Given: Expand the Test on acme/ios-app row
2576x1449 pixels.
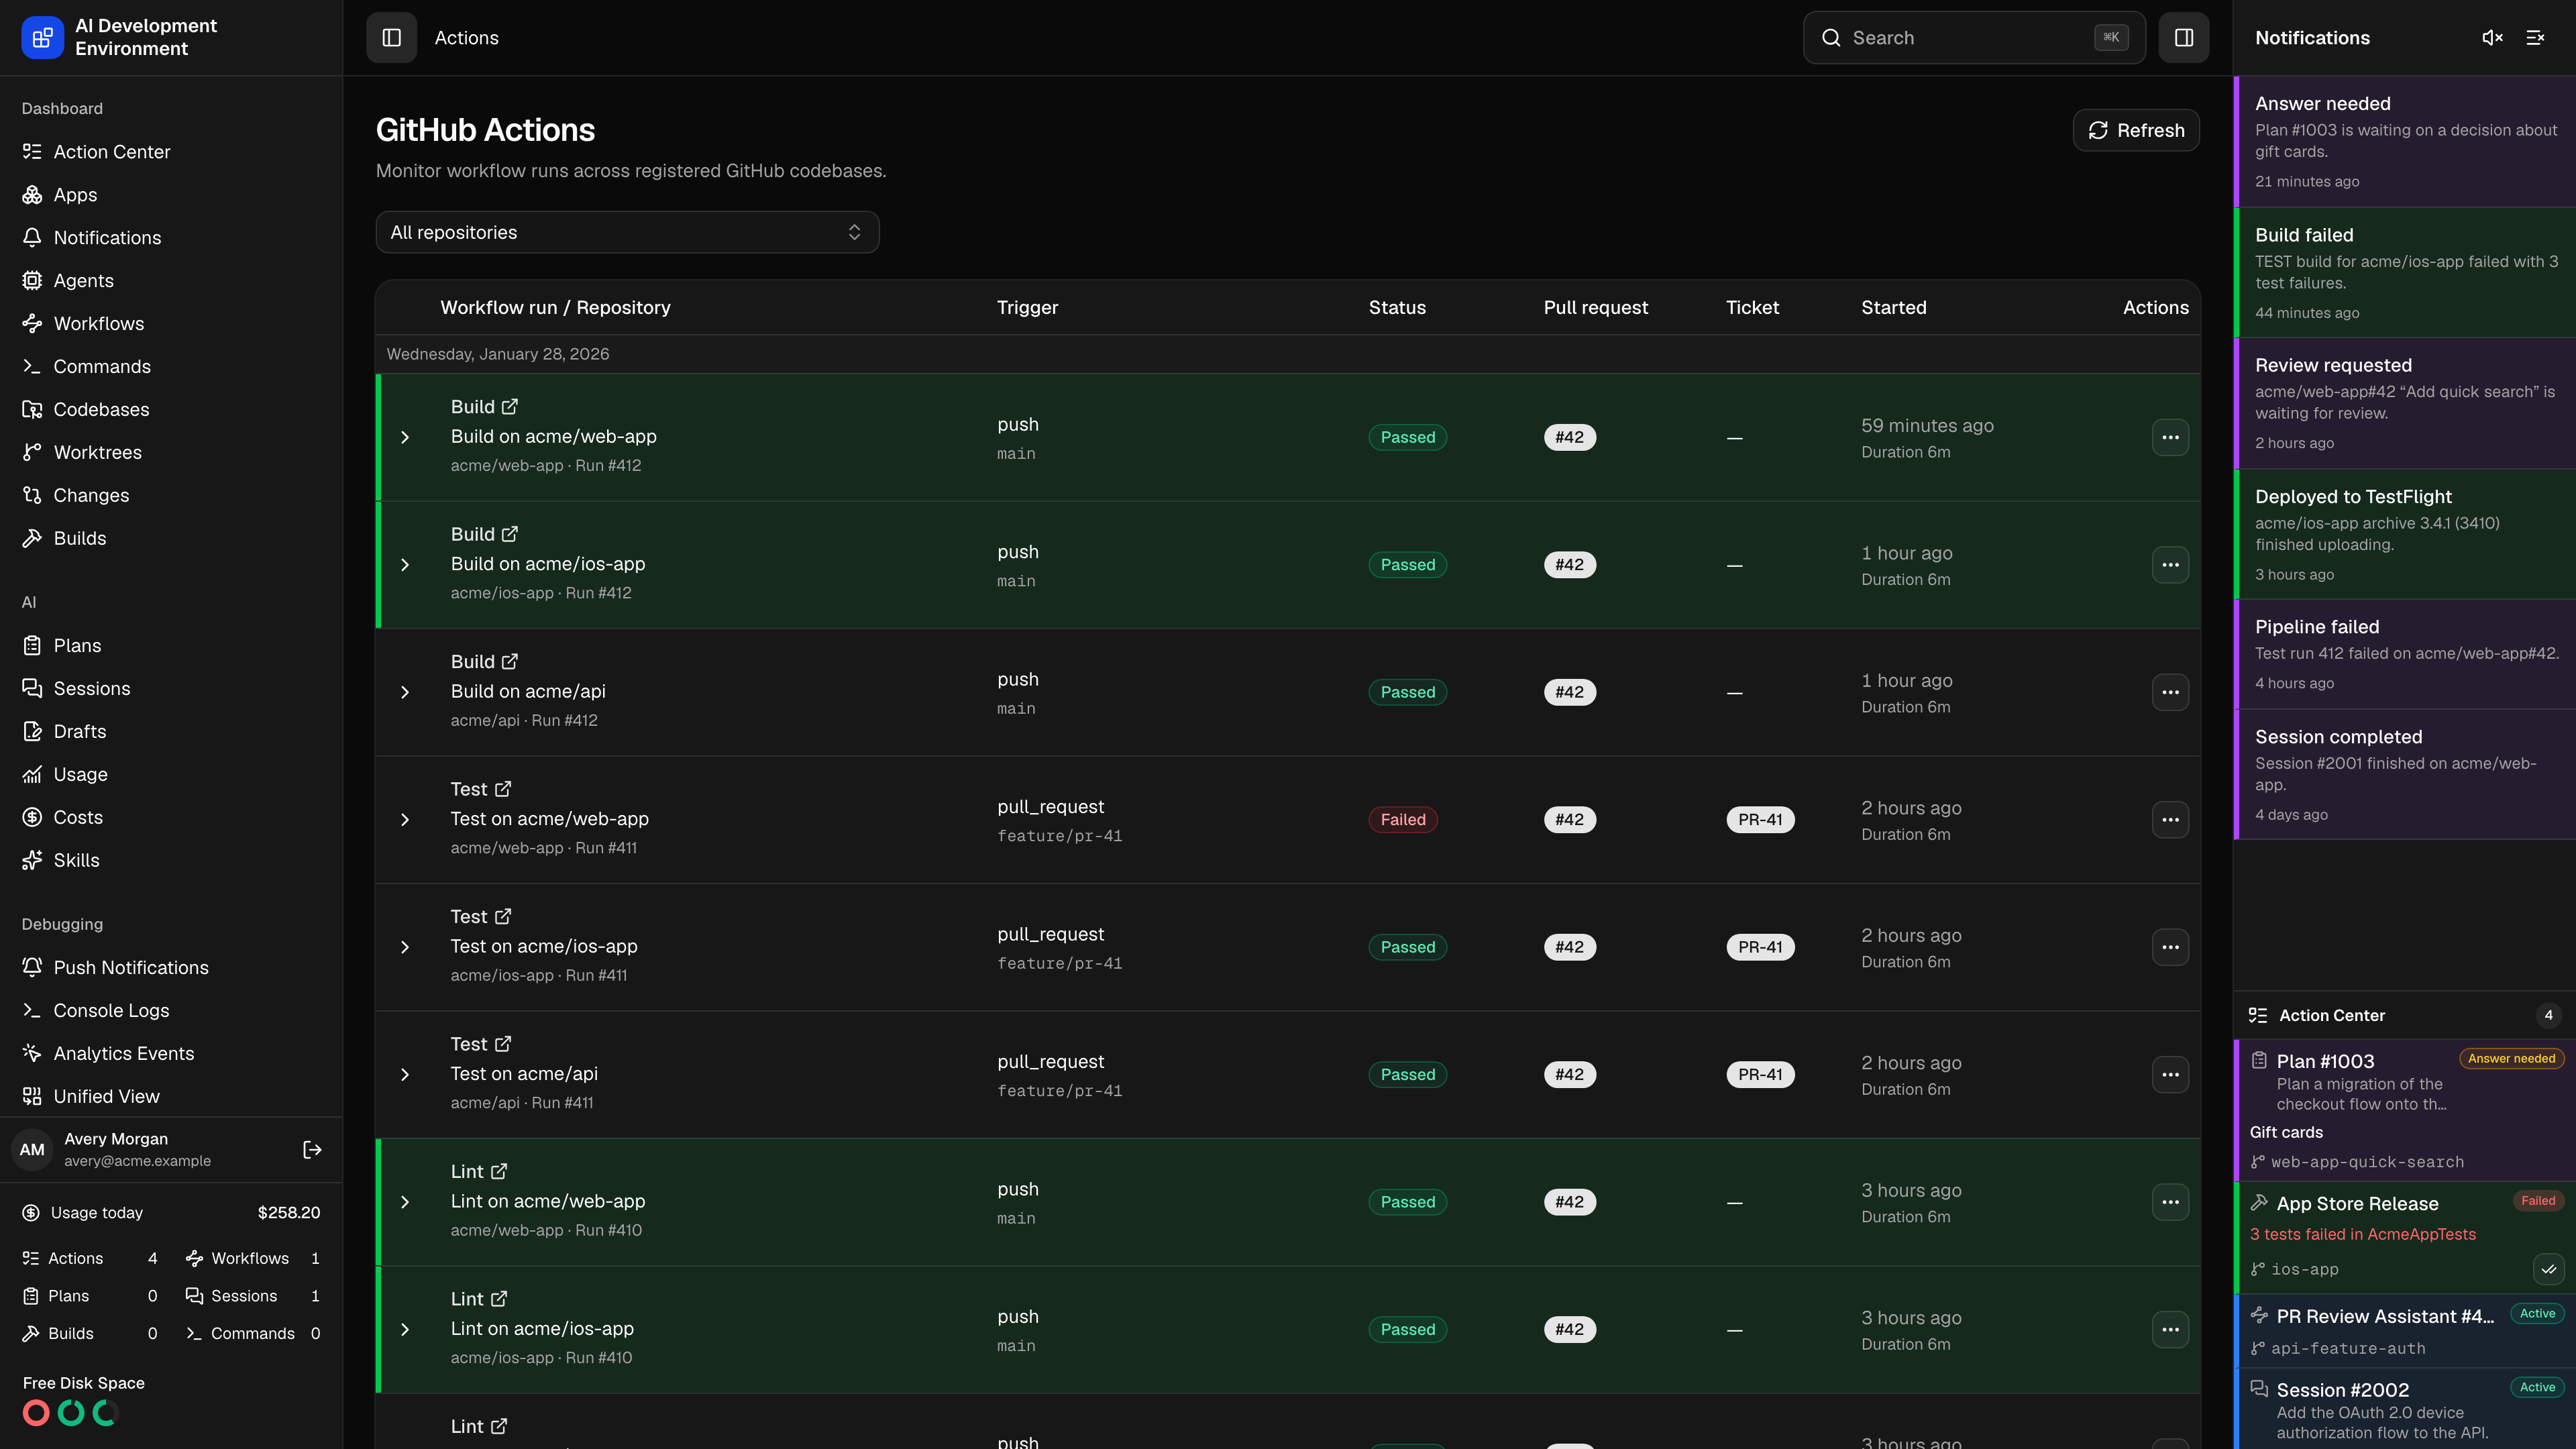Looking at the screenshot, I should click(405, 947).
